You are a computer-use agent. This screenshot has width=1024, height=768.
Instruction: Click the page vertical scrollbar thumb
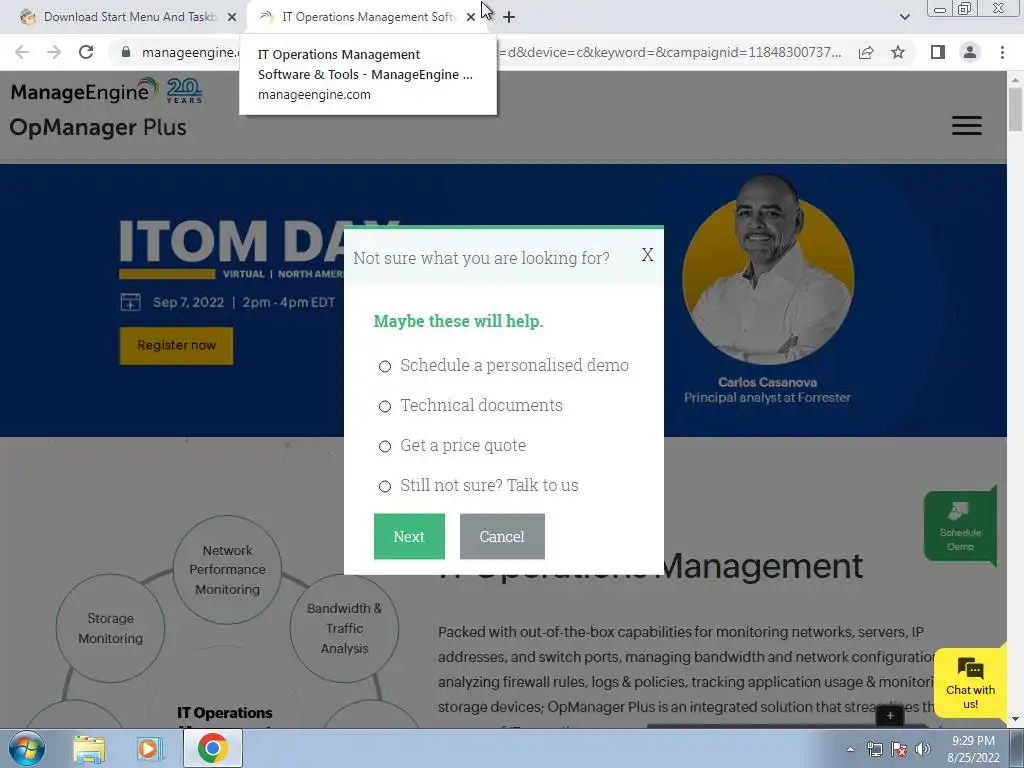tap(1015, 108)
